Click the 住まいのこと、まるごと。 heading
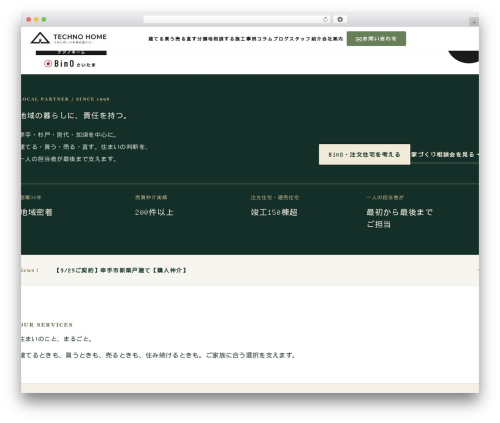This screenshot has width=500, height=423. click(x=57, y=339)
